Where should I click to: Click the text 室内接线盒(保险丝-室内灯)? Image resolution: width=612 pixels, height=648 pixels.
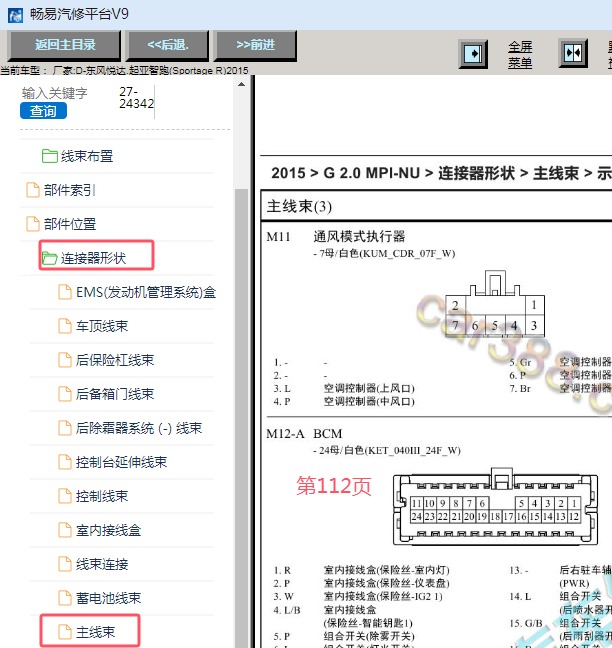tap(386, 570)
